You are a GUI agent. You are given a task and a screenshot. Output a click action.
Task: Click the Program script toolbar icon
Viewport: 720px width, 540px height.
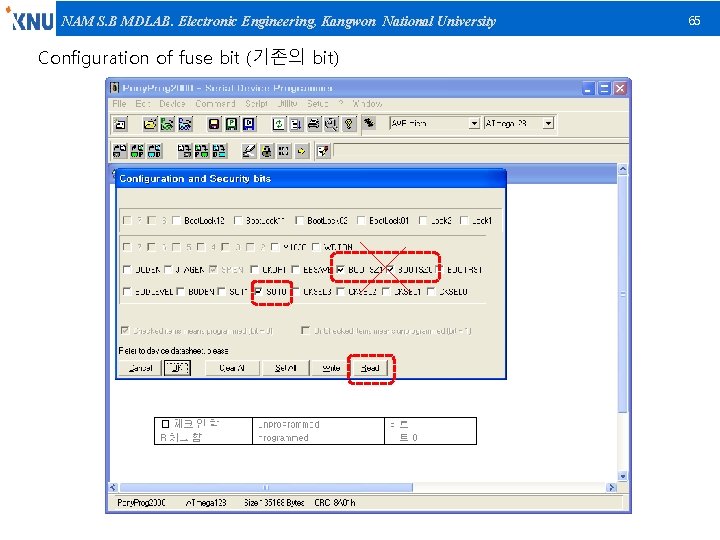[296, 124]
